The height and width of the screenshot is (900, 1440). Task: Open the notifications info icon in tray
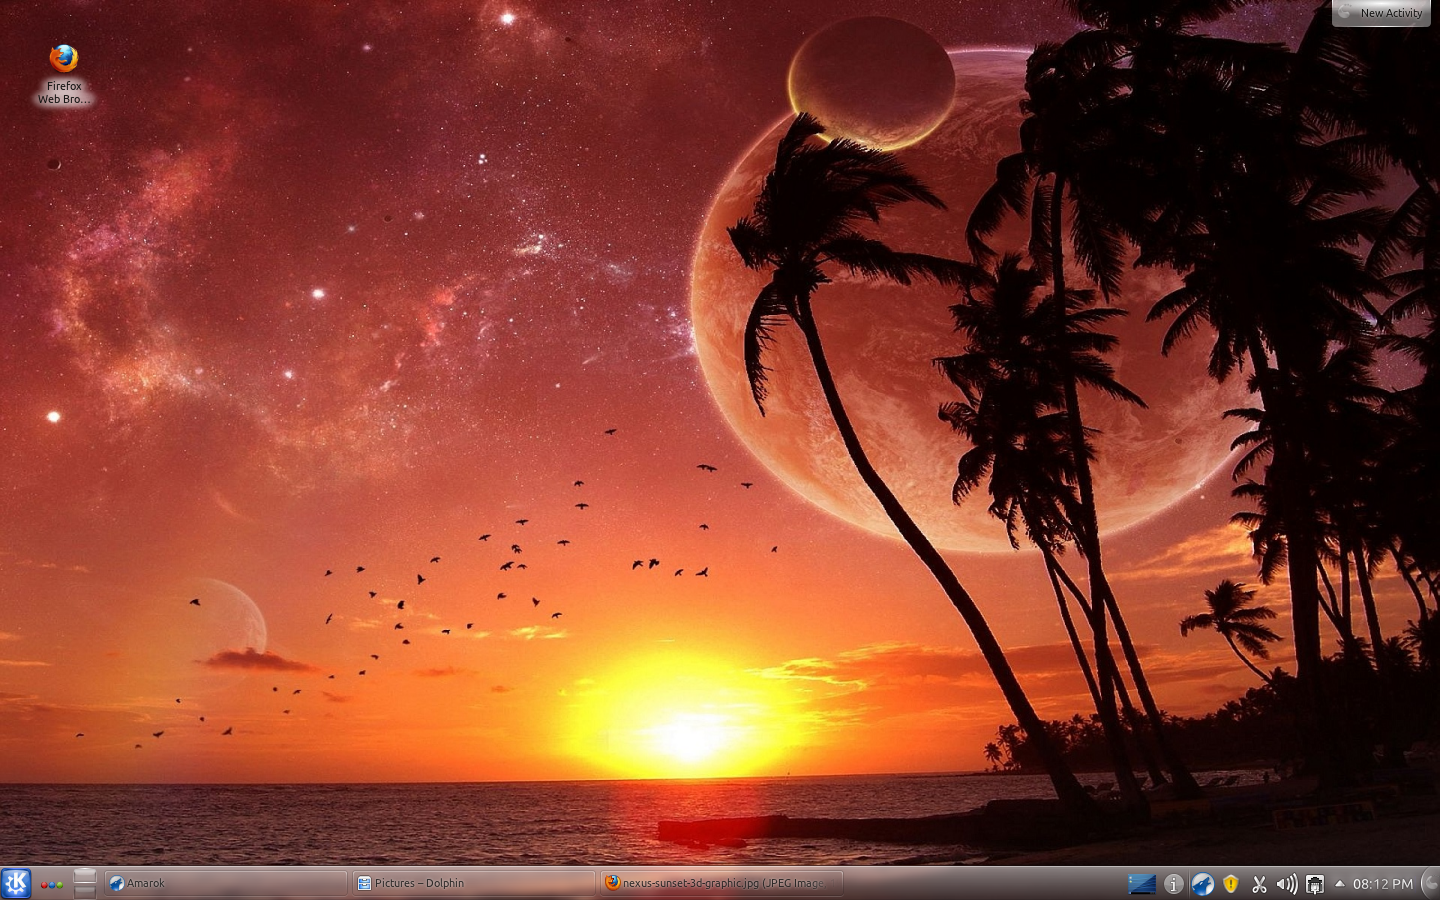1174,884
